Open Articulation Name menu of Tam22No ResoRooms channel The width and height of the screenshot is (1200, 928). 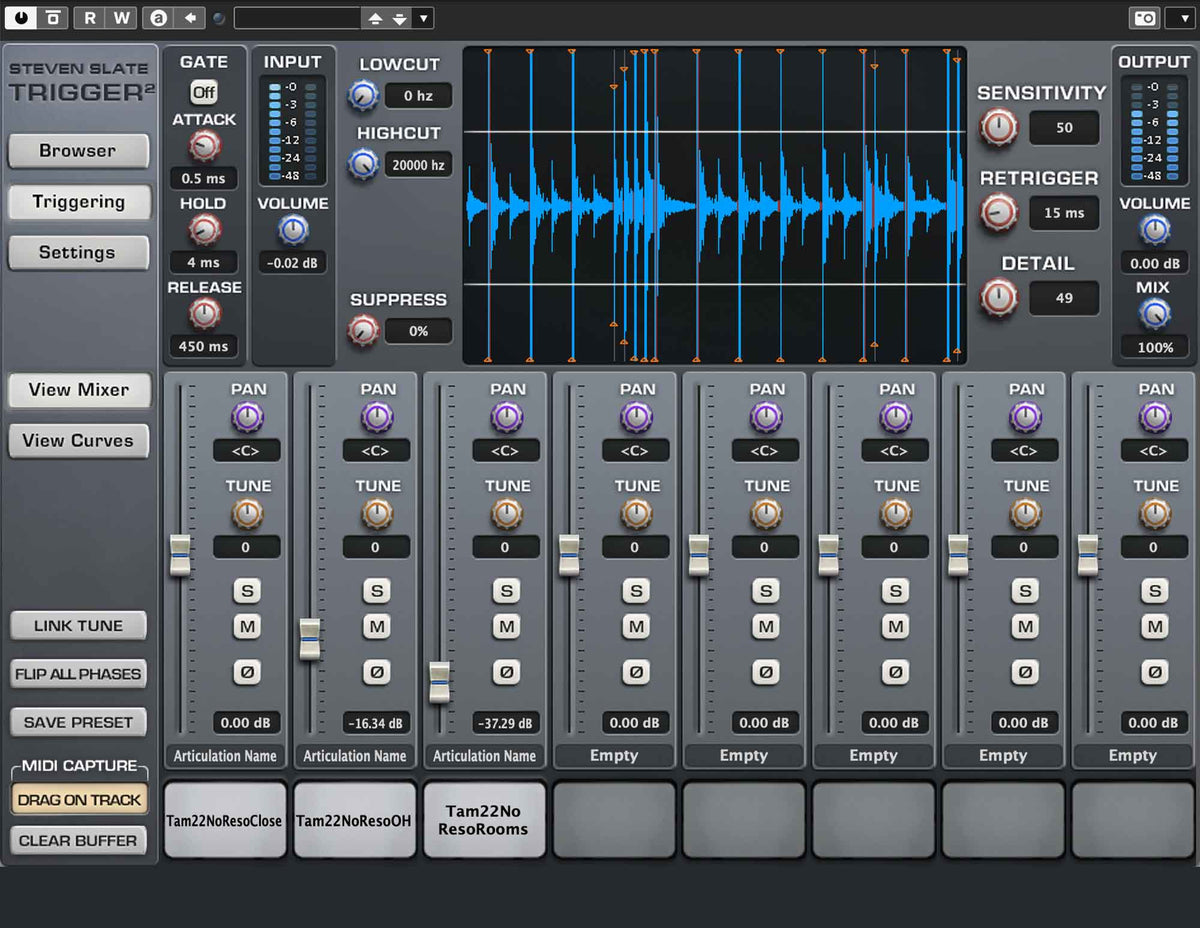[x=485, y=756]
